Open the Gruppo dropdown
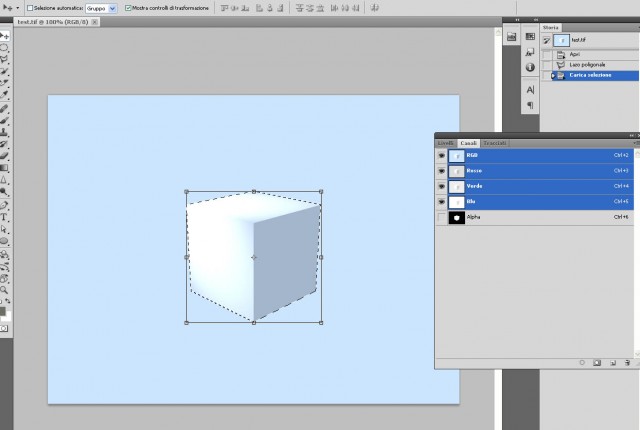 101,8
